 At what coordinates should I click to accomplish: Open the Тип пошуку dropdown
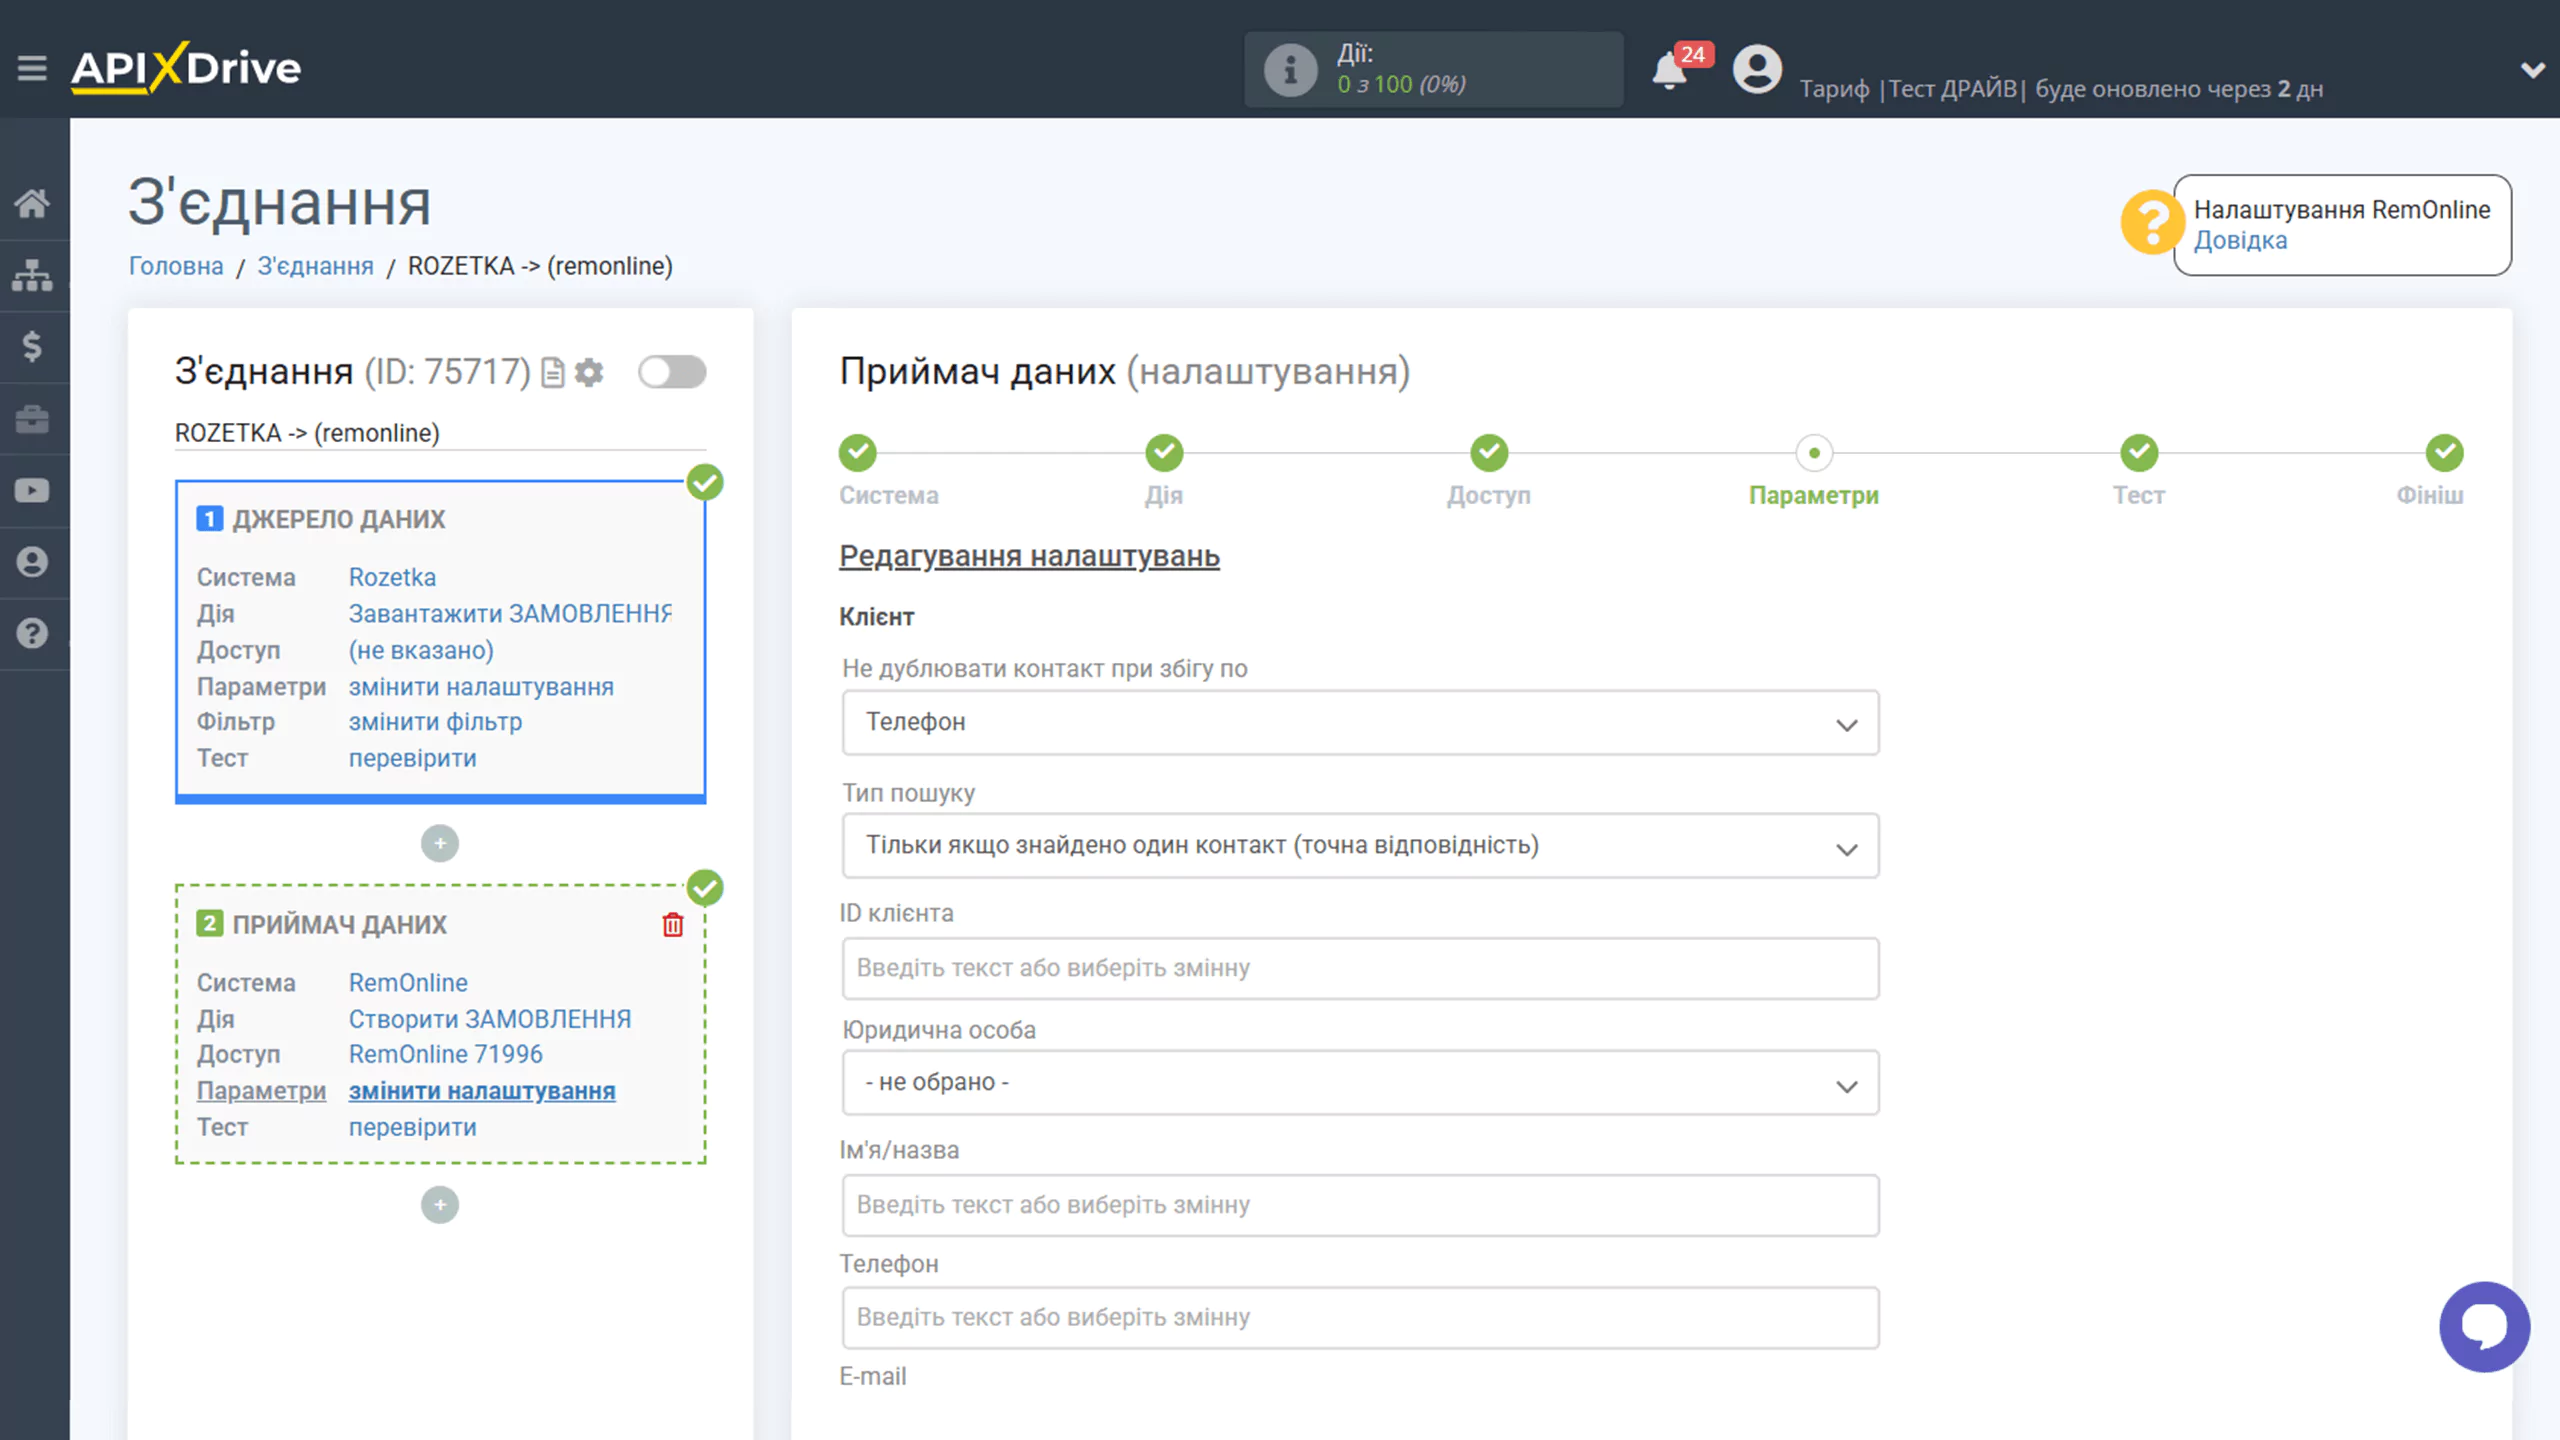pos(1360,846)
